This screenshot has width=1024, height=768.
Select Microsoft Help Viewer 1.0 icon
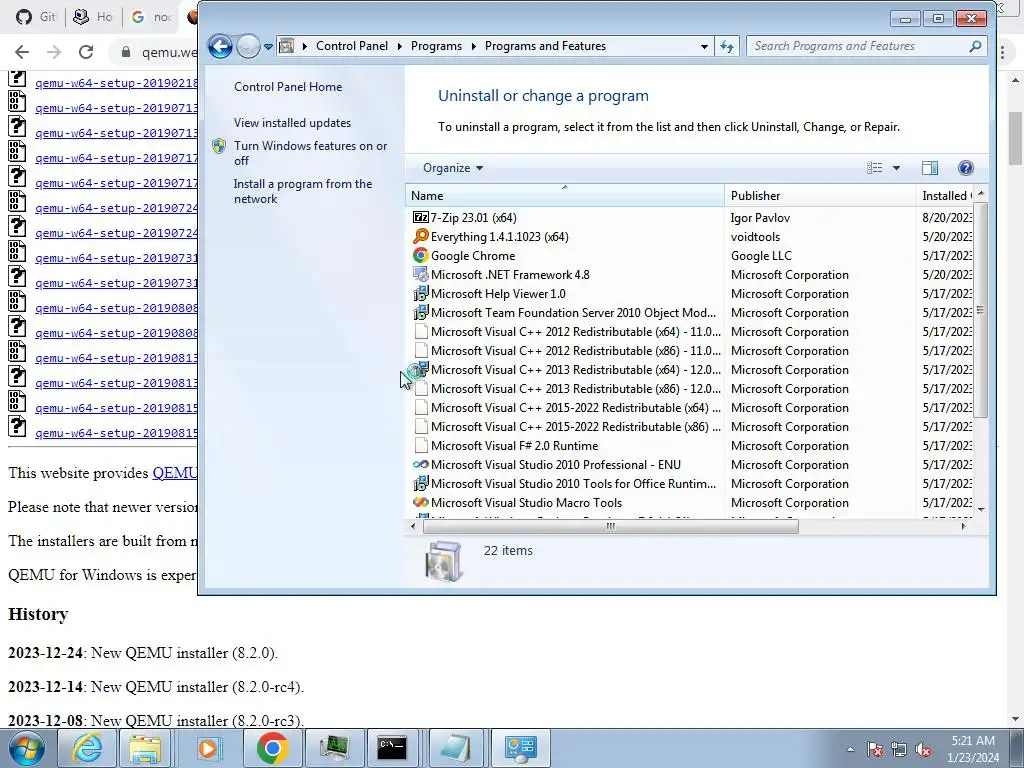click(x=421, y=293)
